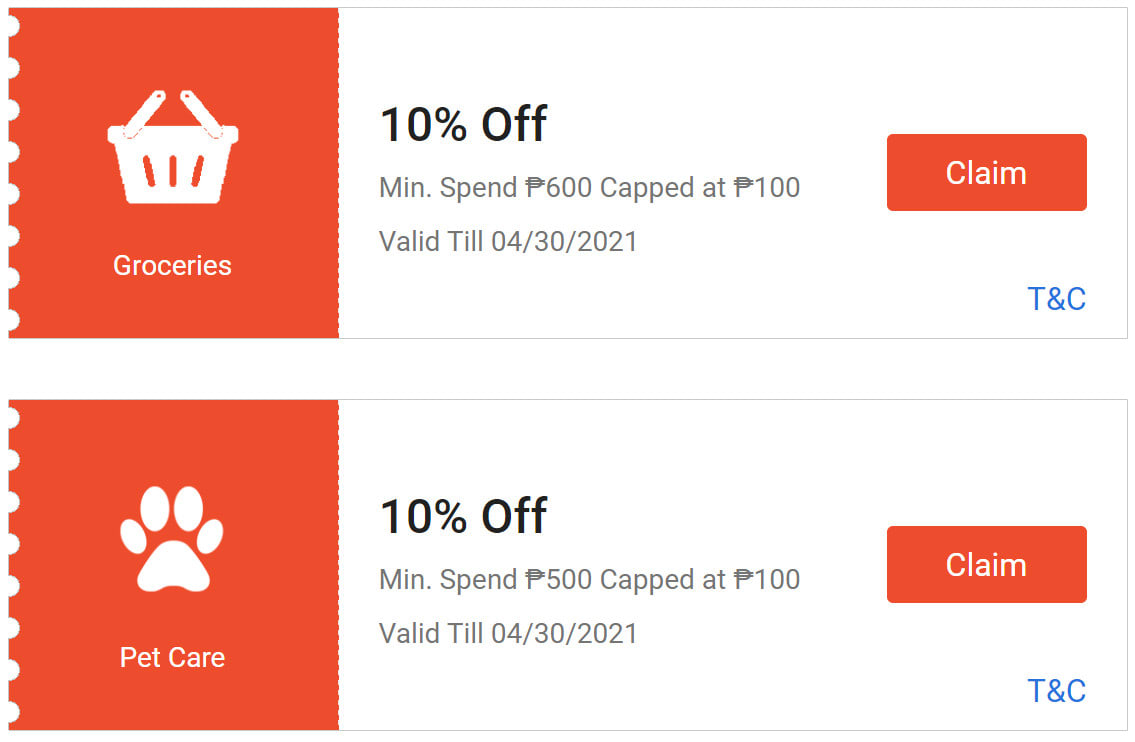Screen dimensions: 1135x742
Task: Click the Groceries category label
Action: [172, 265]
